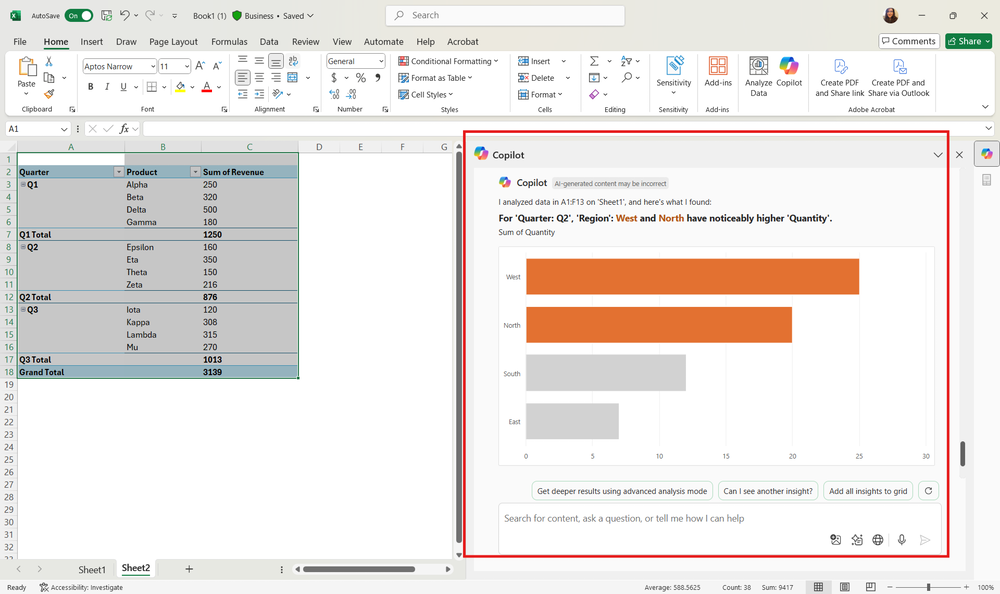
Task: Click the AutoSum sigma icon
Action: [x=594, y=61]
